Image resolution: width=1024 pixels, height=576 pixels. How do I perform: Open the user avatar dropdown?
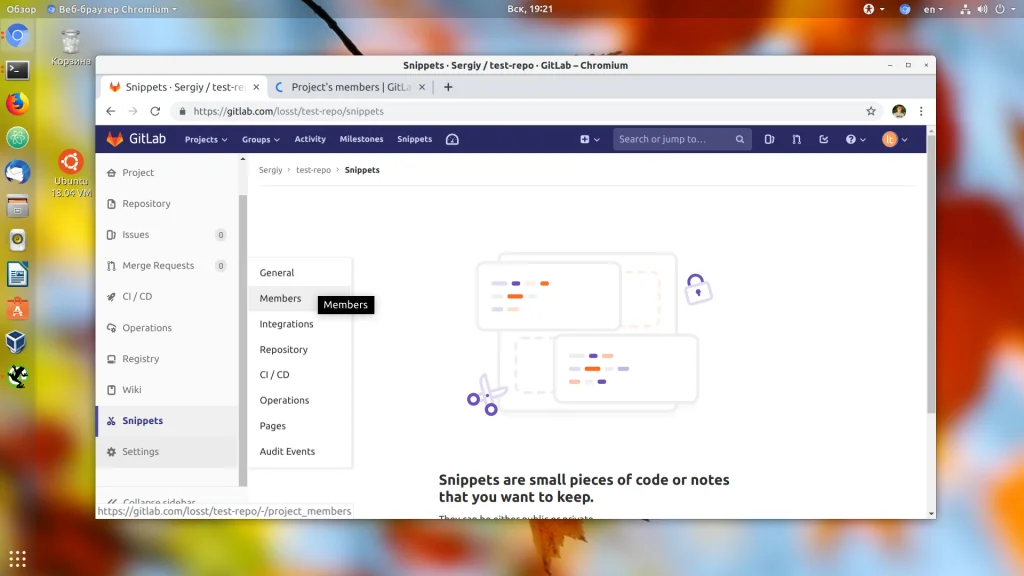point(895,139)
